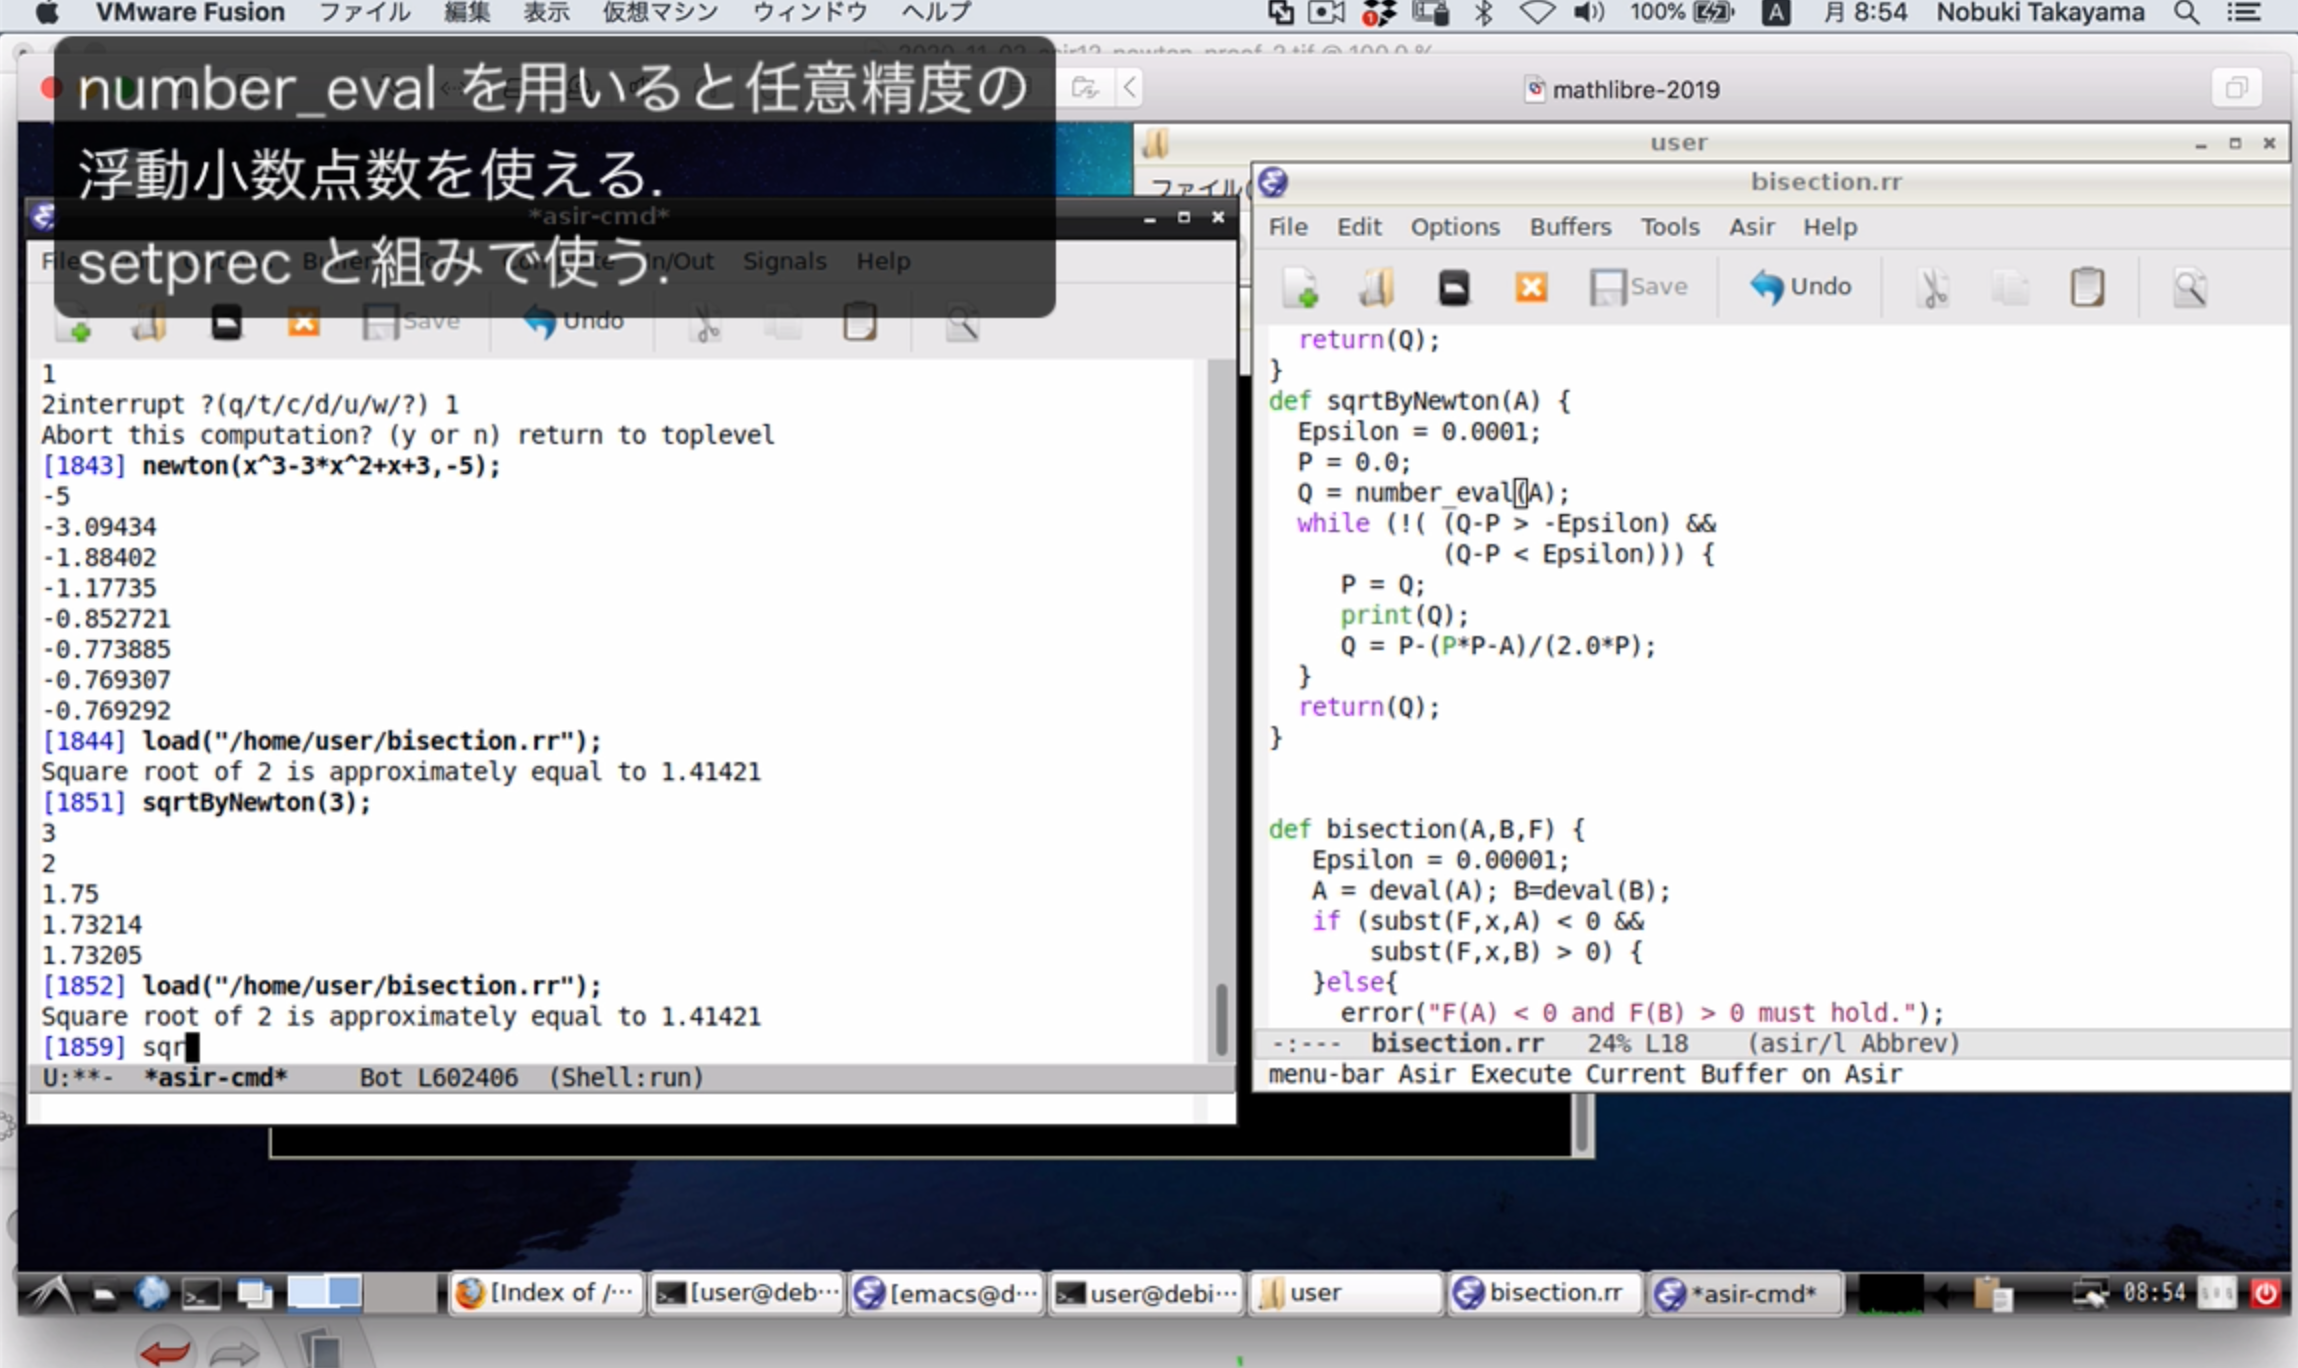Open Tools menu in bisection.rr window

(x=1670, y=227)
